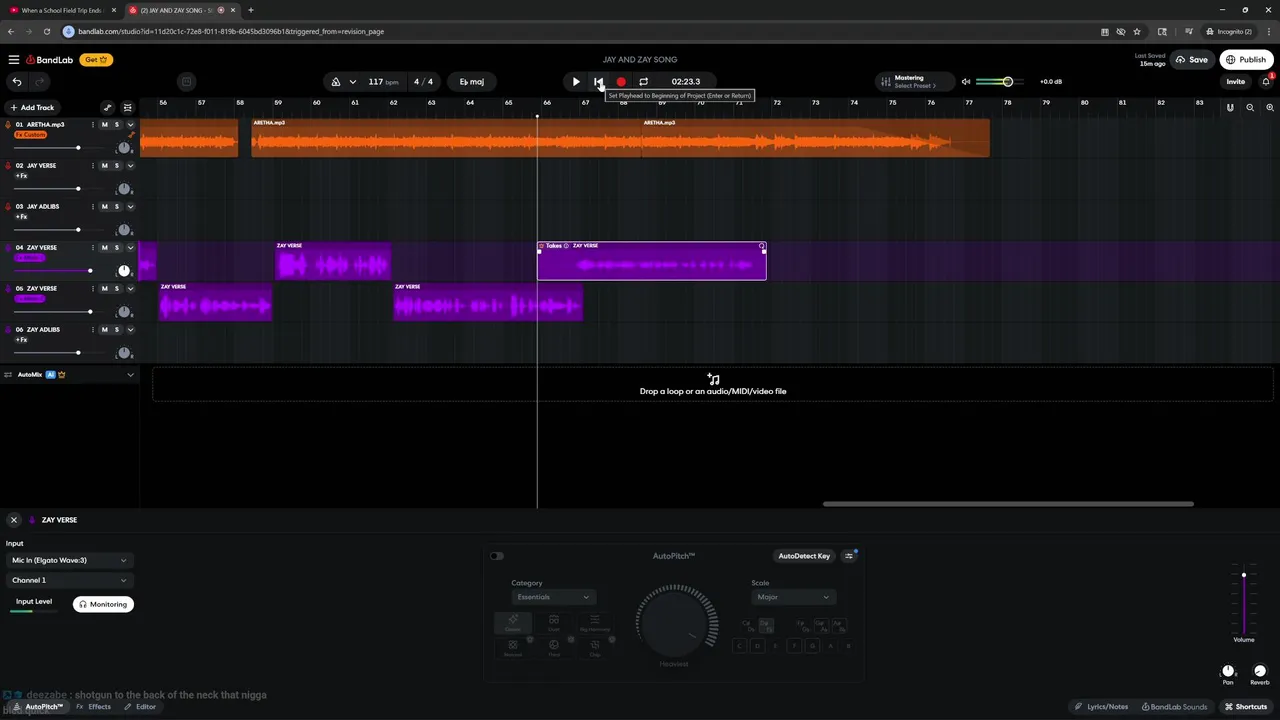Open the BandLab hamburger menu
1280x720 pixels.
click(14, 60)
